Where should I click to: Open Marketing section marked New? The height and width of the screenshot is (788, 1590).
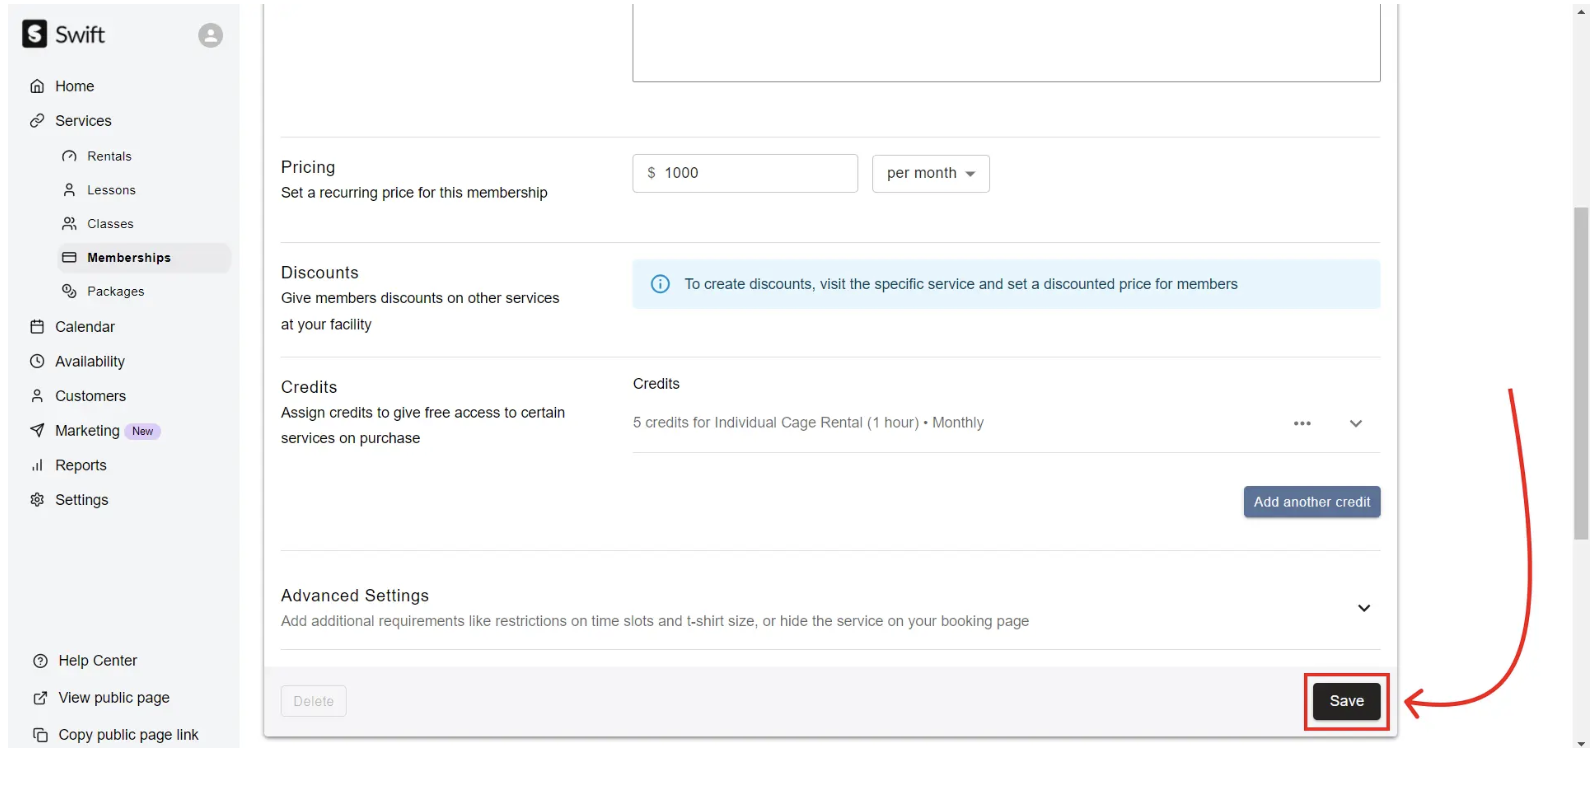click(x=87, y=431)
